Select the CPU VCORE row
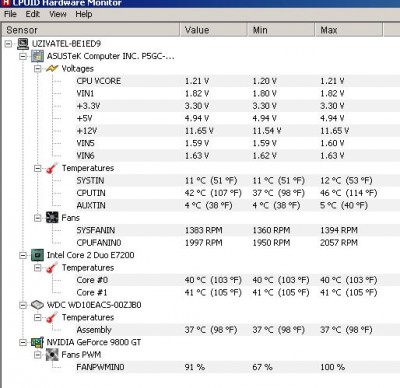The width and height of the screenshot is (400, 388). tap(200, 81)
